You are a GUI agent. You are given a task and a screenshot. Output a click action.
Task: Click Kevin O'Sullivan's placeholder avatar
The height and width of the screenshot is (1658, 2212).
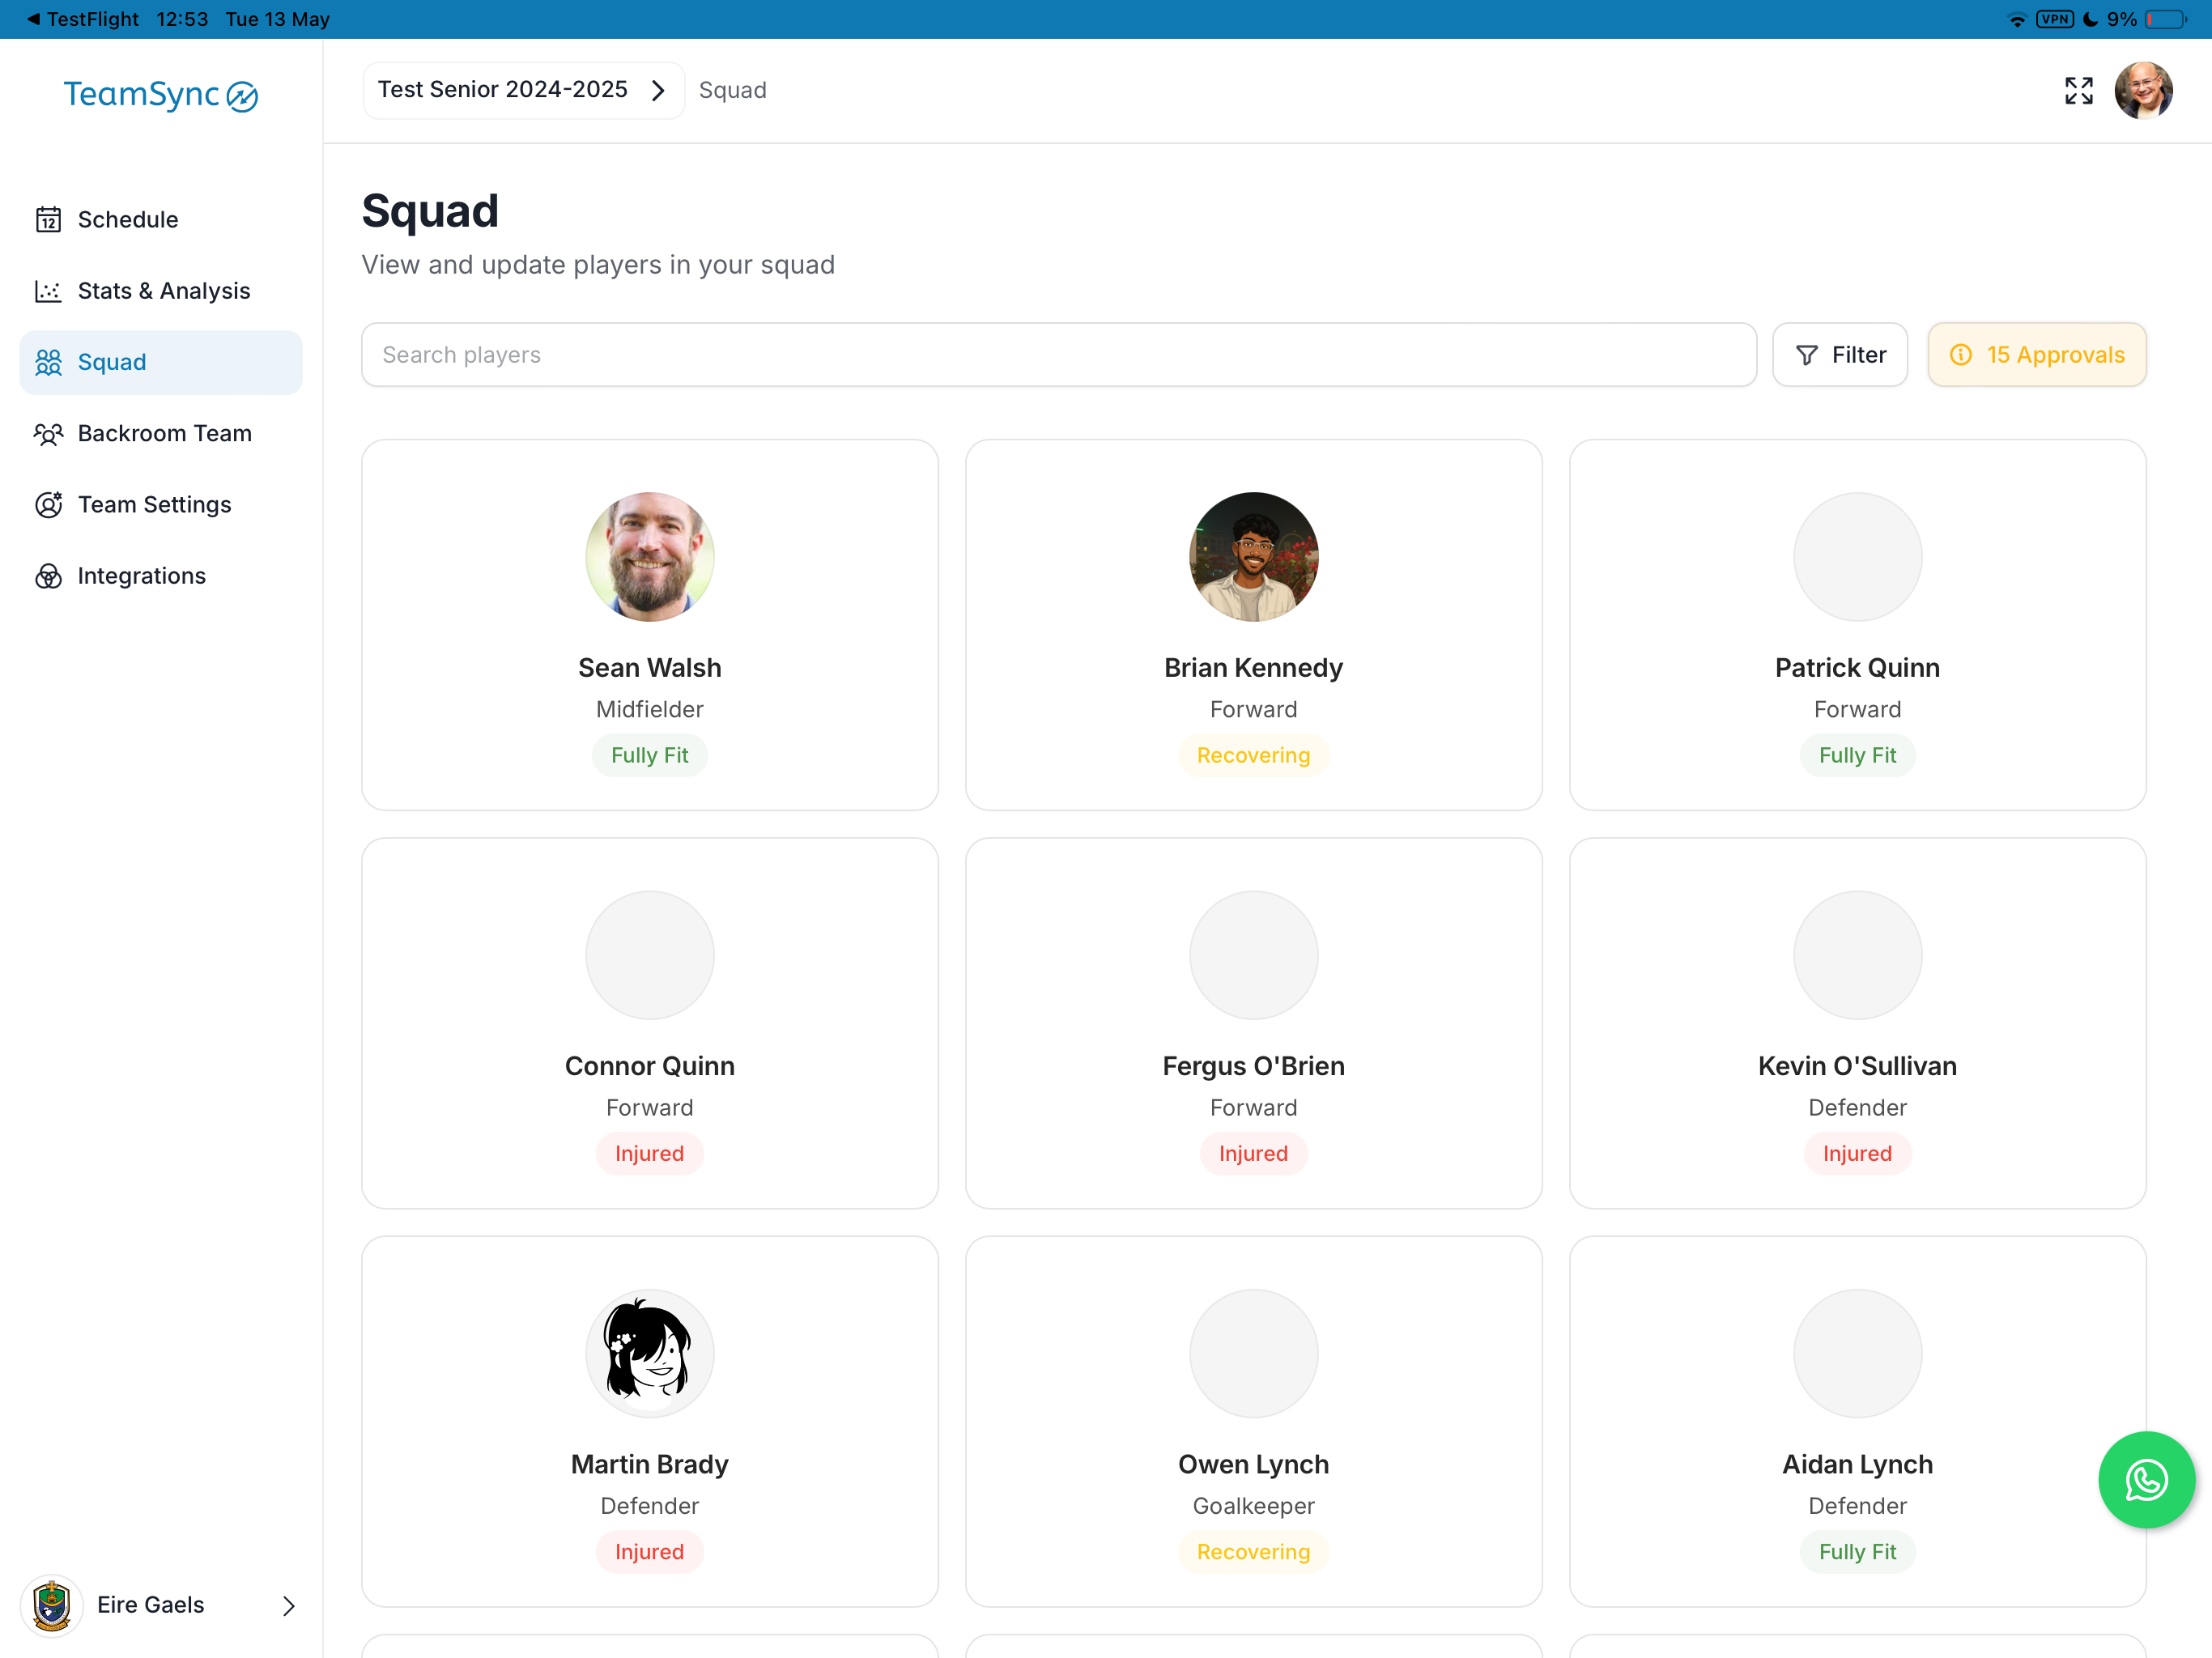[1858, 955]
